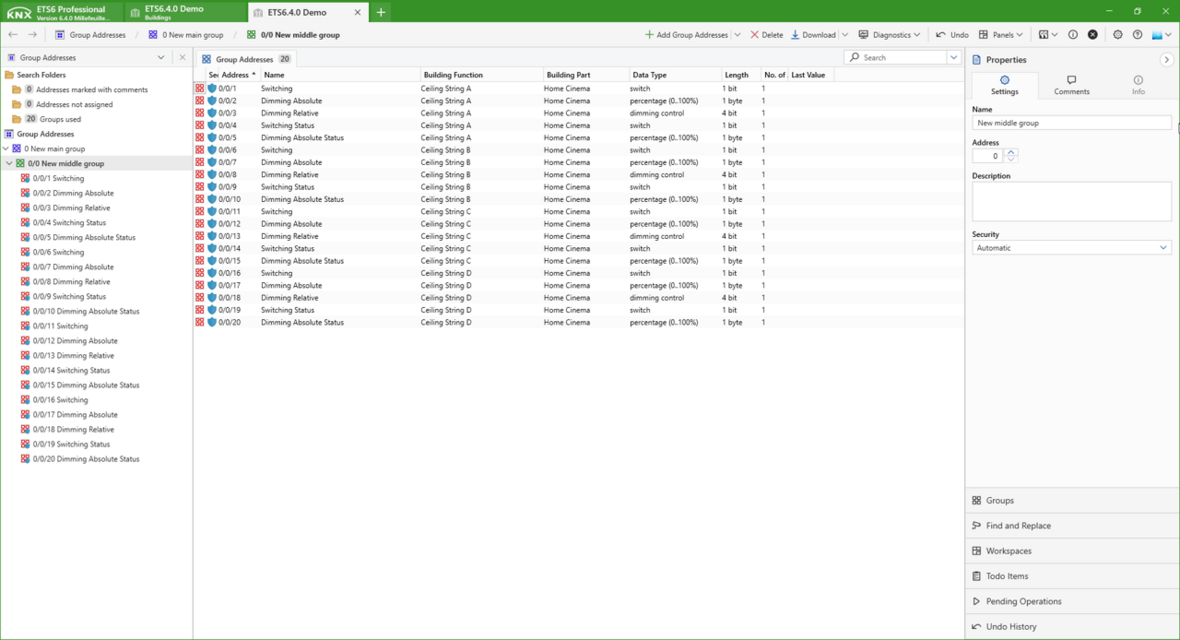Open the Panels dropdown menu
The width and height of the screenshot is (1180, 640).
[x=1001, y=35]
